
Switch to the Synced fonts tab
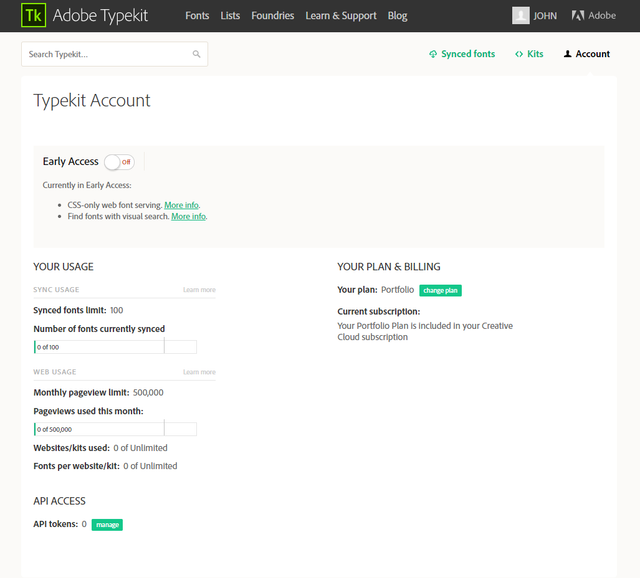point(462,54)
